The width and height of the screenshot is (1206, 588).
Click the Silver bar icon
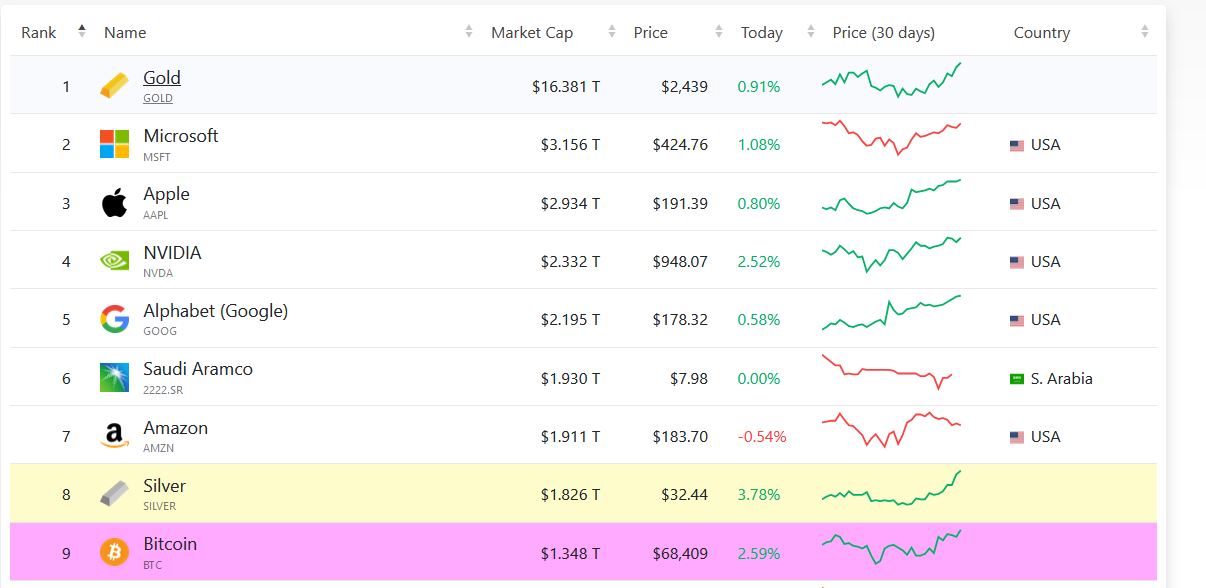click(114, 494)
